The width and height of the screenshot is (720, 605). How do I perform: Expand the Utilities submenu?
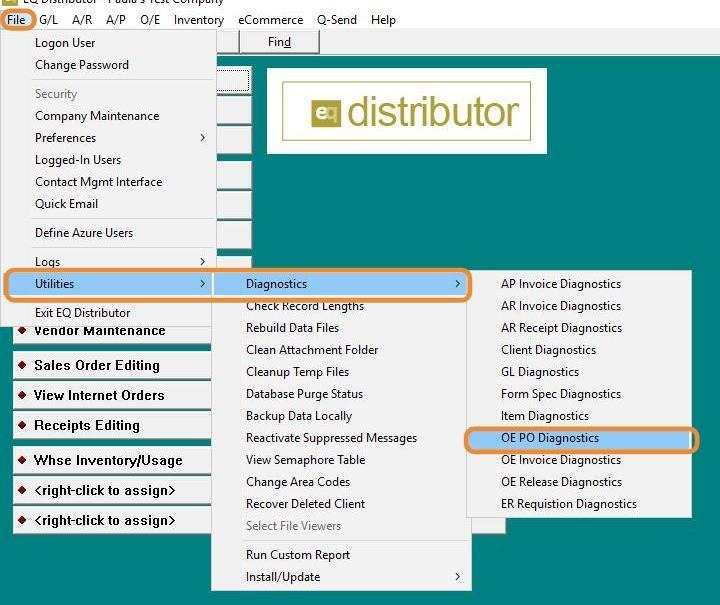(x=109, y=284)
